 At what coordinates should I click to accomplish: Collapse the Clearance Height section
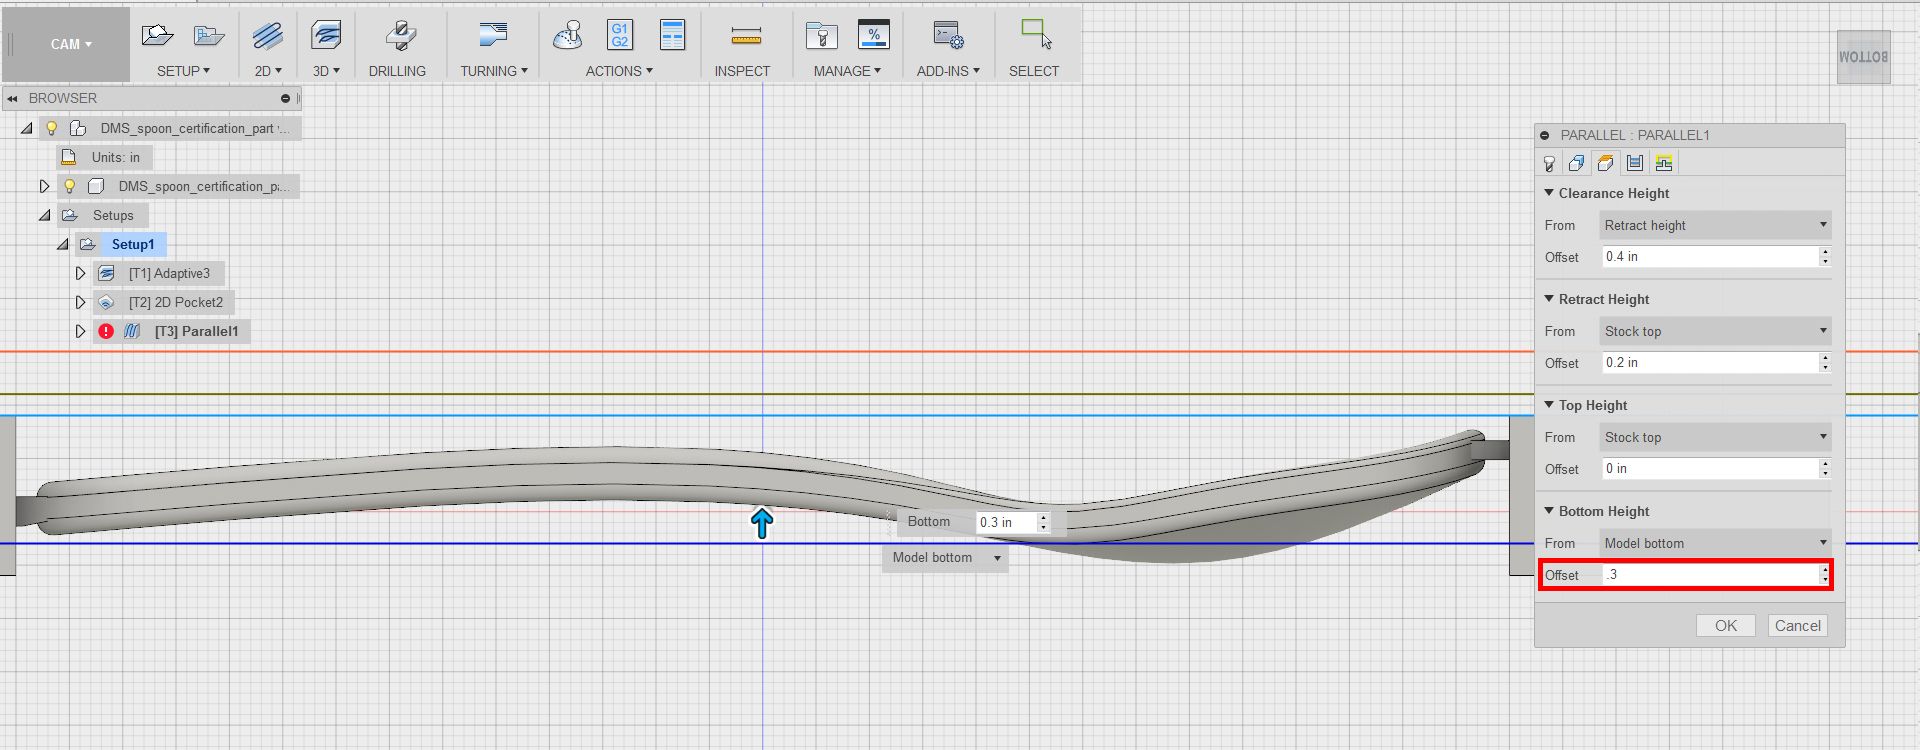pos(1549,193)
